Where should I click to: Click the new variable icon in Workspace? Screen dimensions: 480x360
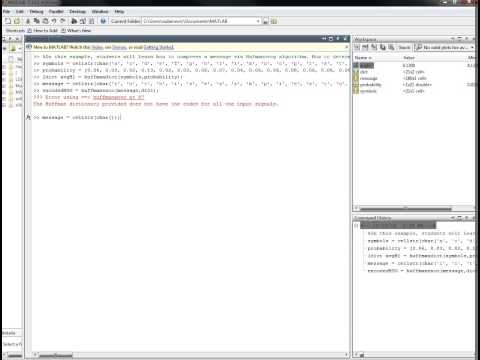[x=357, y=47]
